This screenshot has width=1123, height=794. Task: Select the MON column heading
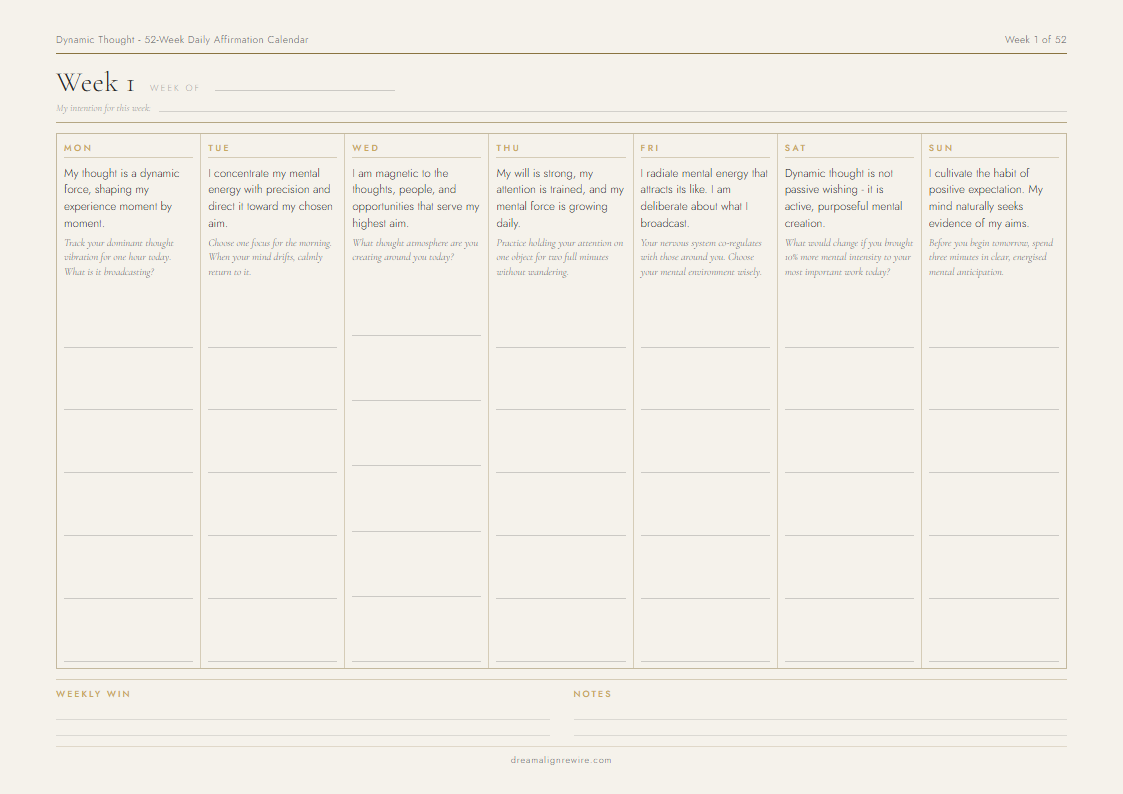[77, 148]
